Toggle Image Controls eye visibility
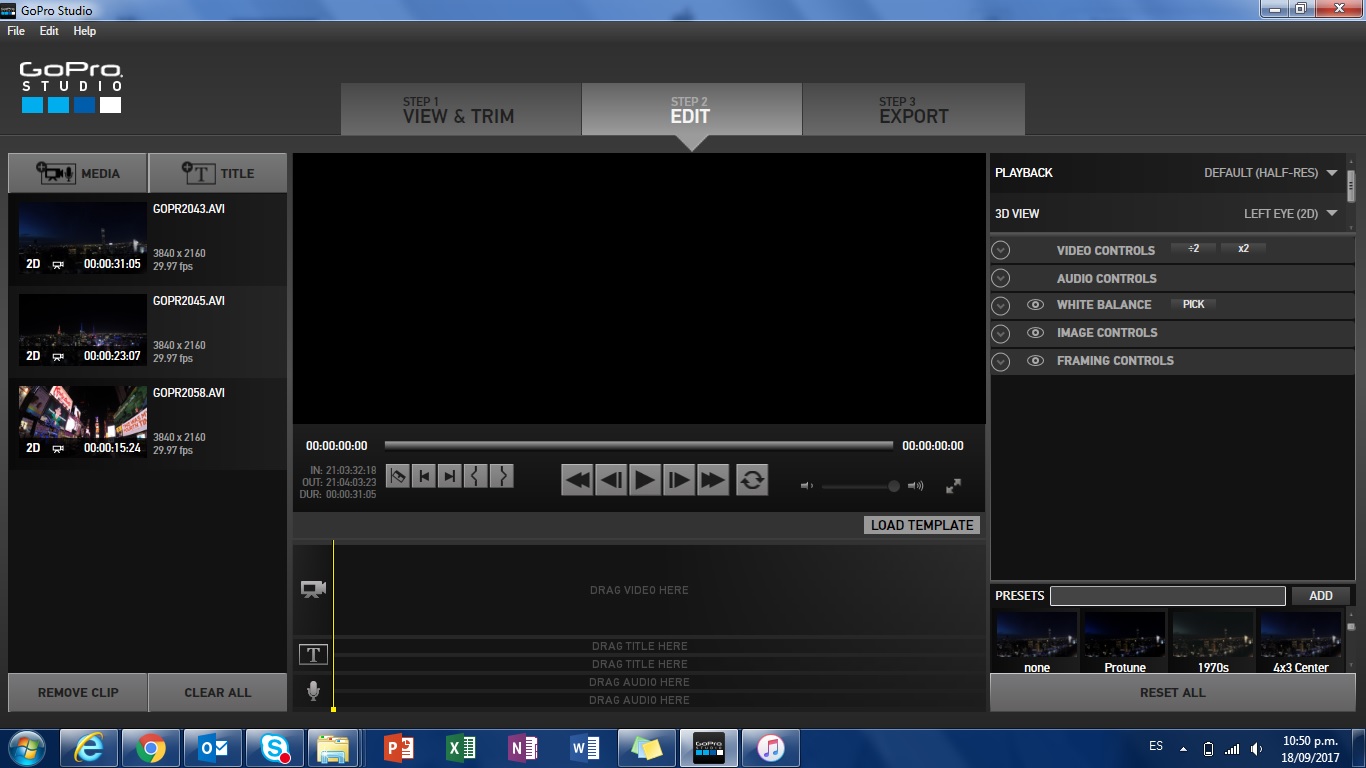1366x768 pixels. point(1036,333)
